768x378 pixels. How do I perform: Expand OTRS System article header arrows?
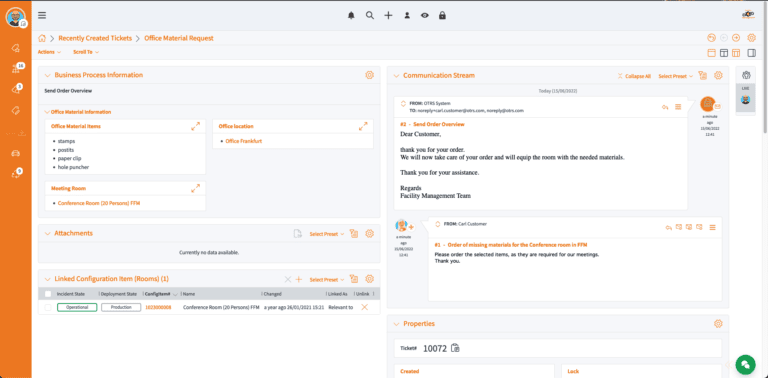[x=403, y=103]
